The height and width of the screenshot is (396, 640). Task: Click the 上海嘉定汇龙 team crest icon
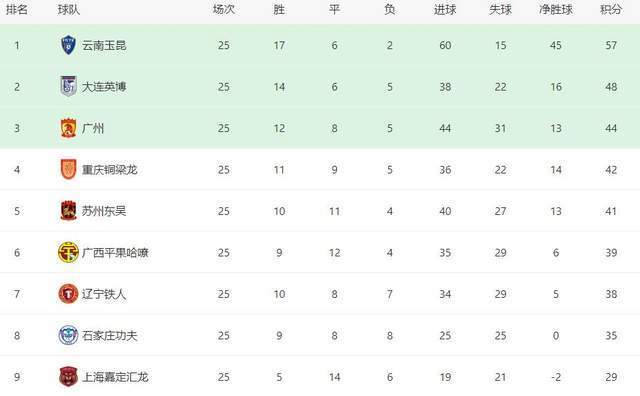point(68,376)
